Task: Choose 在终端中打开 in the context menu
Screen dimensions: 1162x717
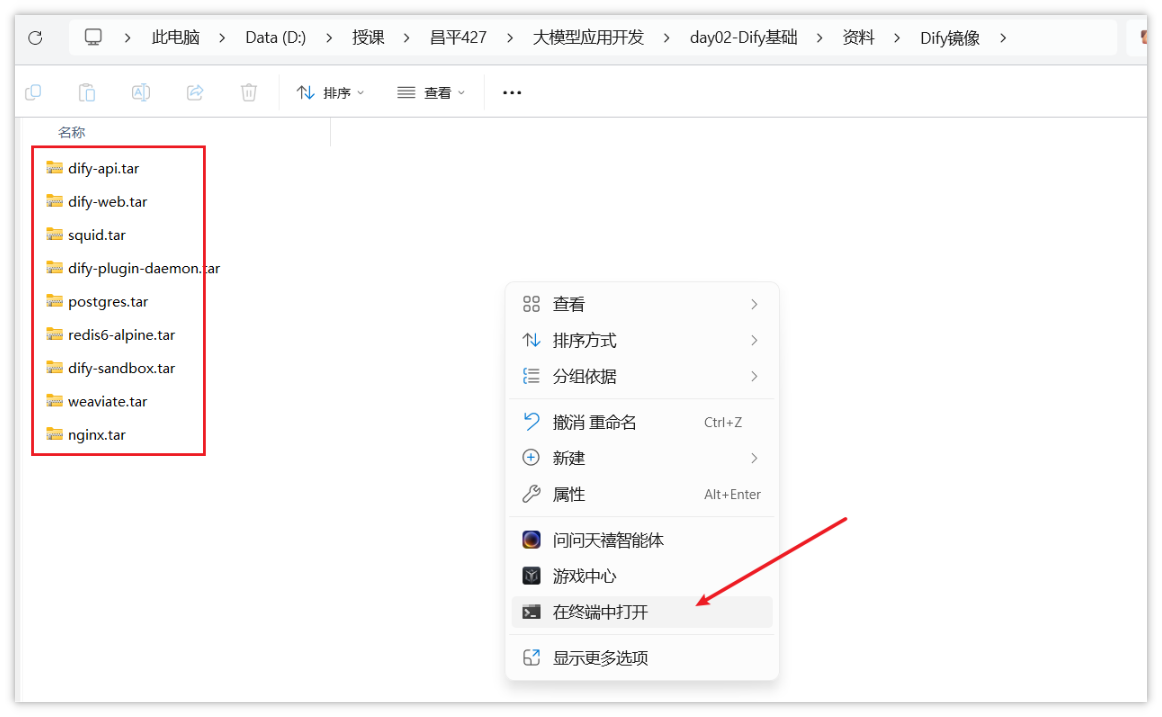Action: [x=642, y=612]
